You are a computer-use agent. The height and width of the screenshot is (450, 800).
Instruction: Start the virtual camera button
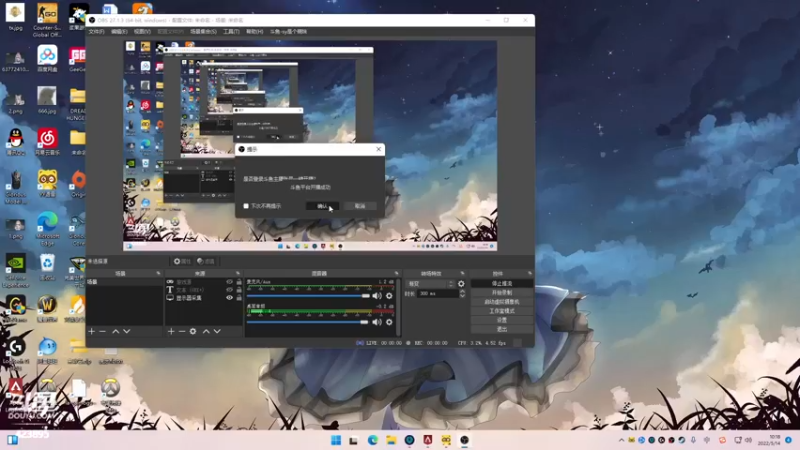click(x=502, y=302)
